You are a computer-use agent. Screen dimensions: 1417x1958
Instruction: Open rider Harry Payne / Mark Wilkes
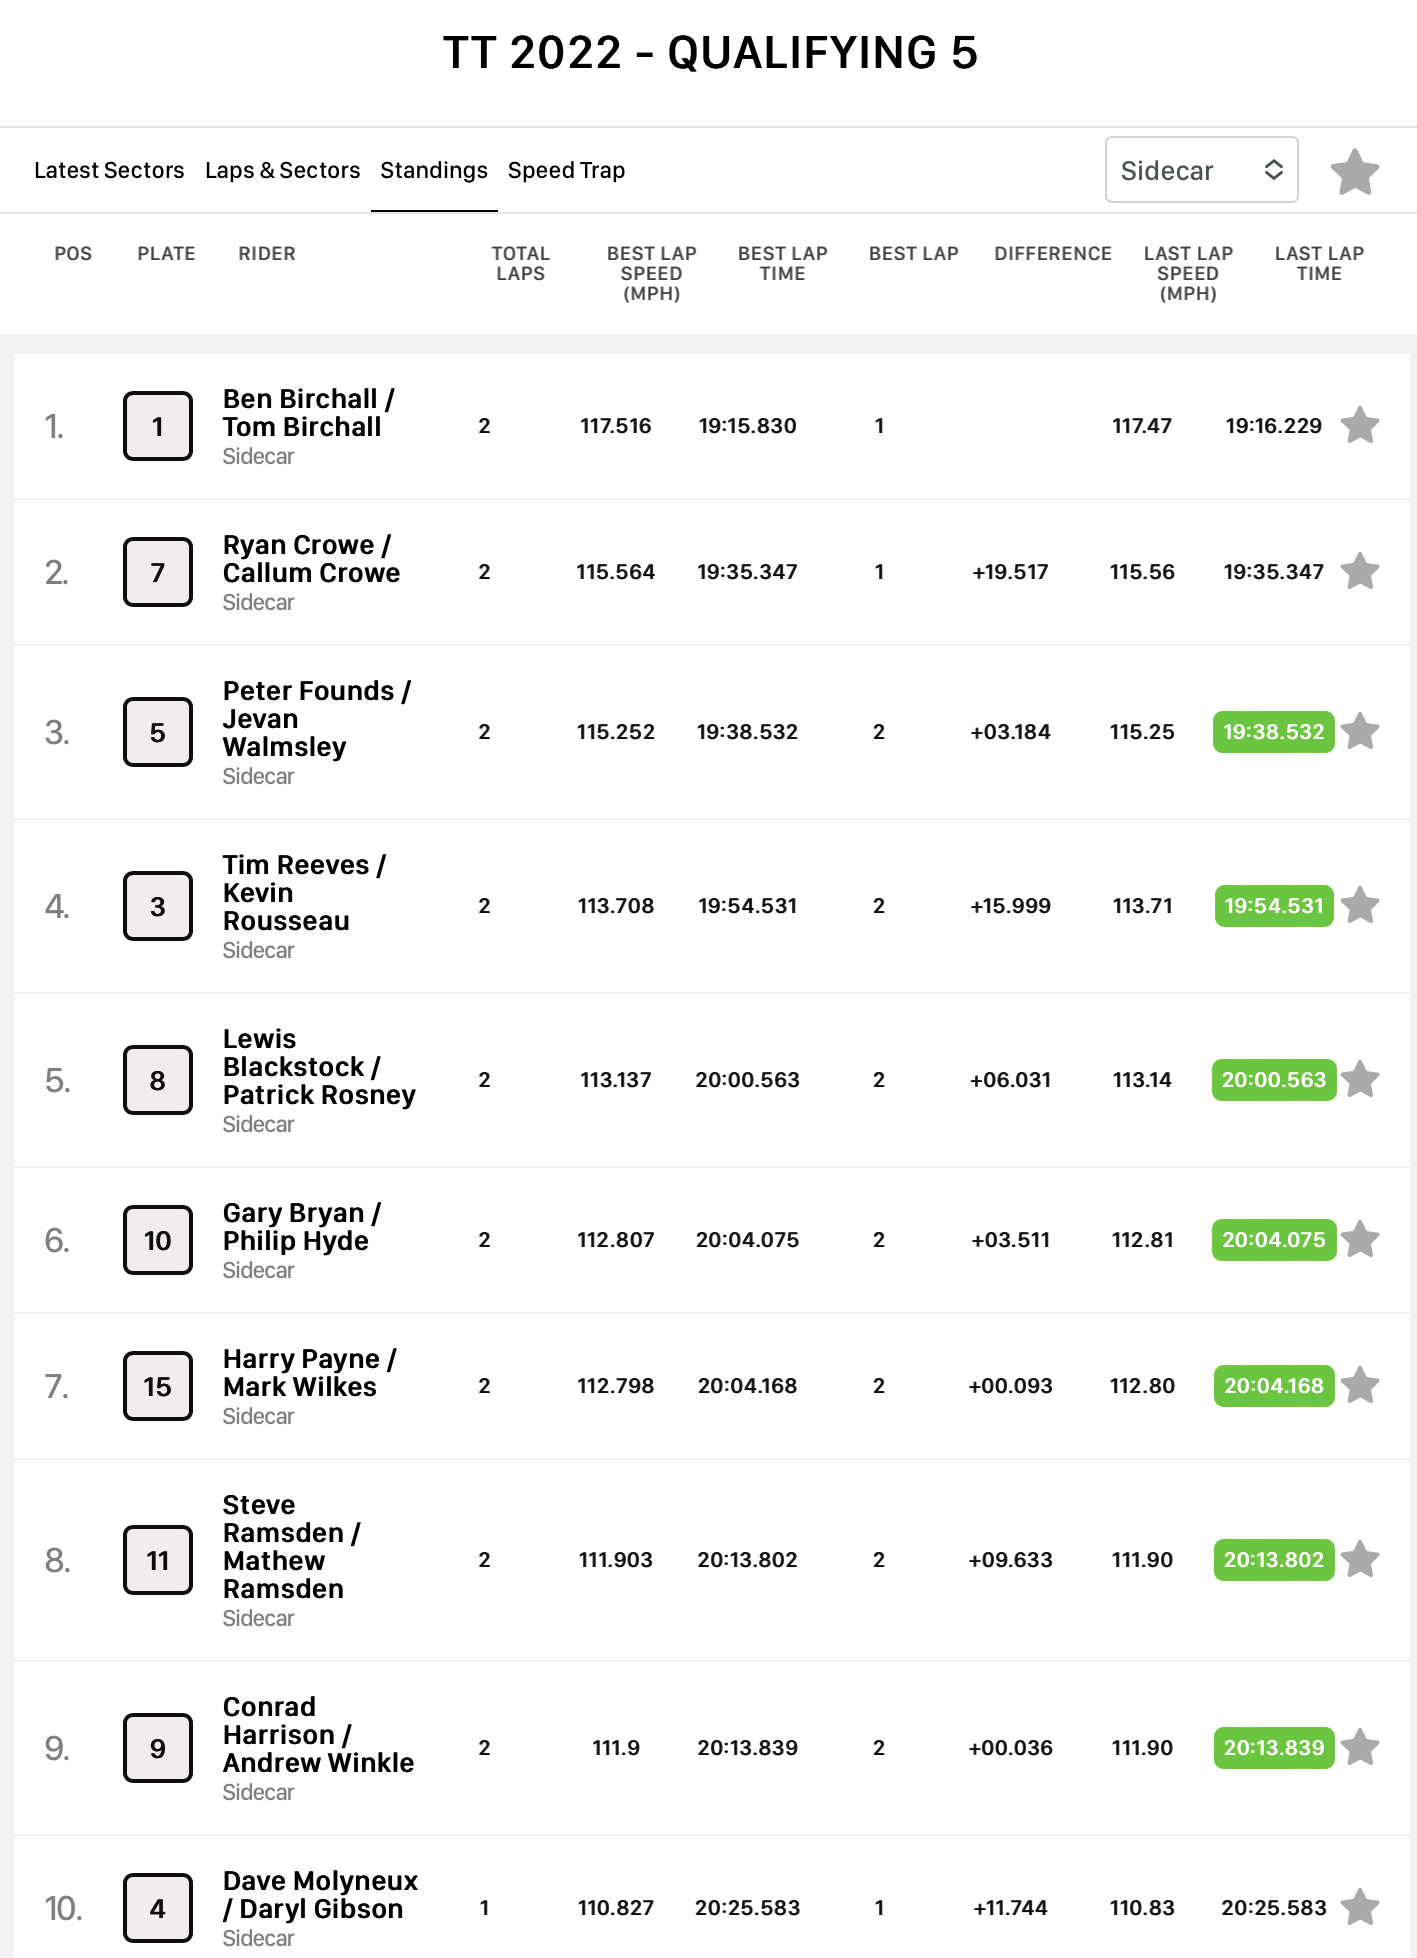(310, 1373)
